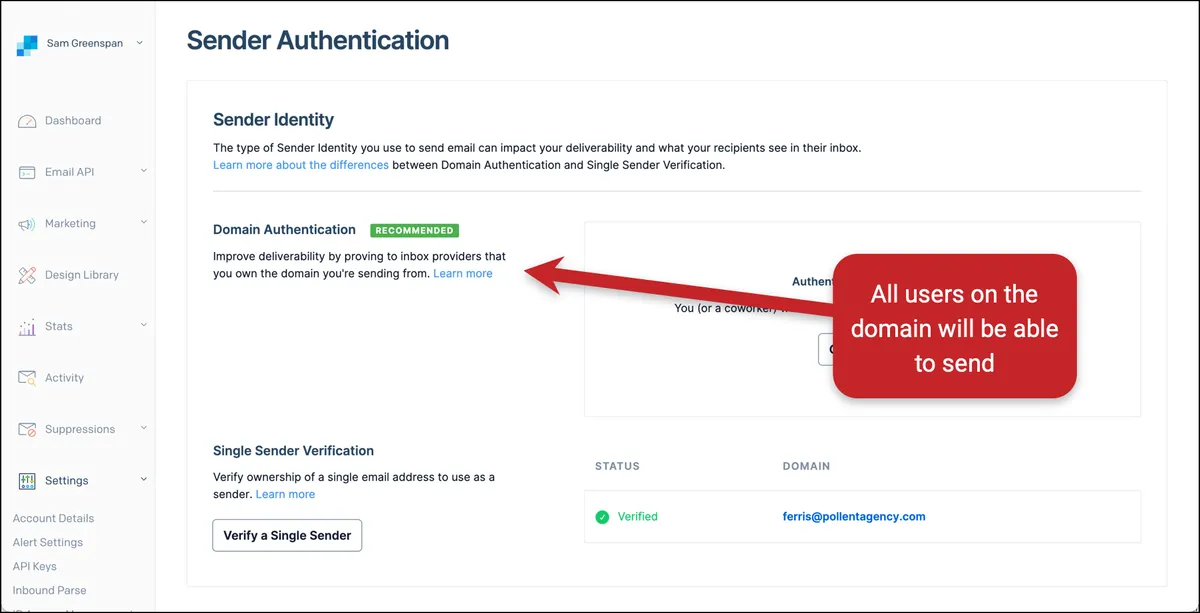Expand the Email API menu chevron
The height and width of the screenshot is (613, 1200).
point(143,171)
